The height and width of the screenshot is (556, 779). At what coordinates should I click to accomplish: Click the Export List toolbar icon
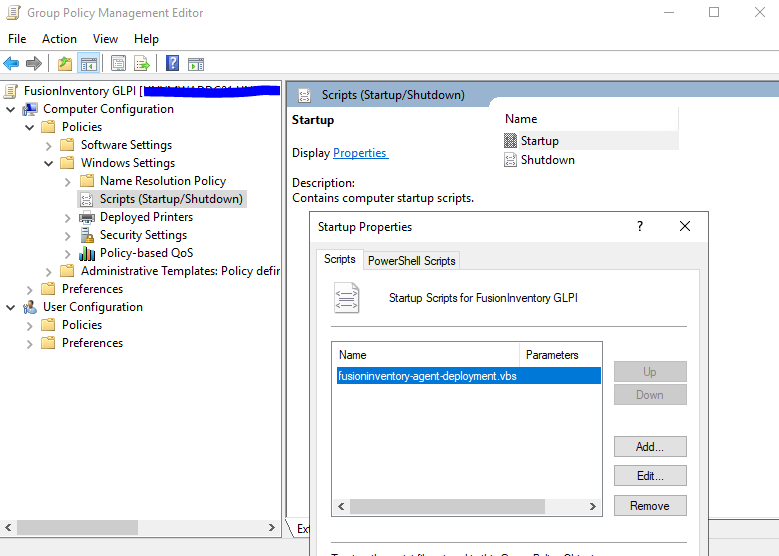coord(142,64)
